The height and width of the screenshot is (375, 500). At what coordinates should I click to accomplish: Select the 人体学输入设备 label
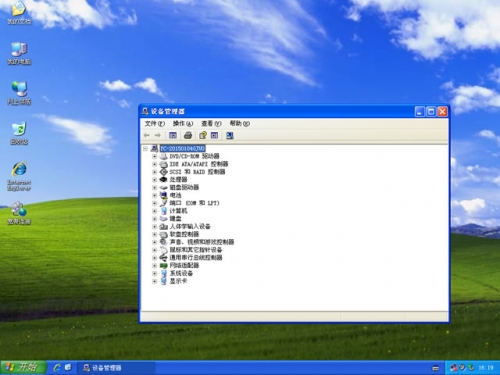pyautogui.click(x=190, y=226)
